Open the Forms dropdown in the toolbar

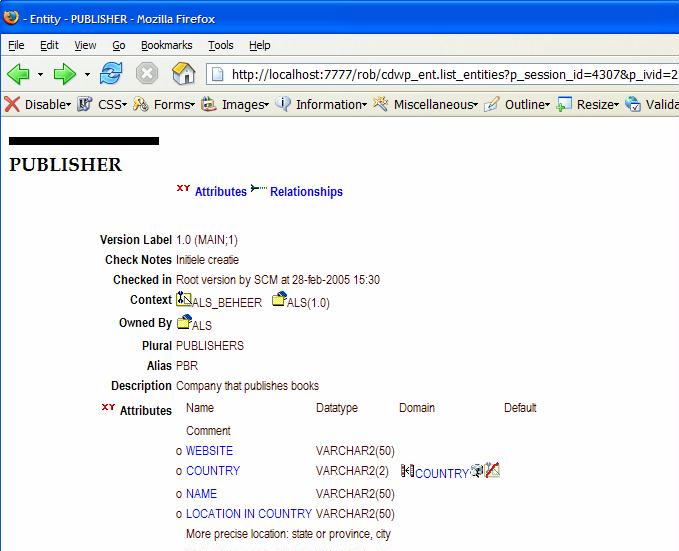(165, 104)
